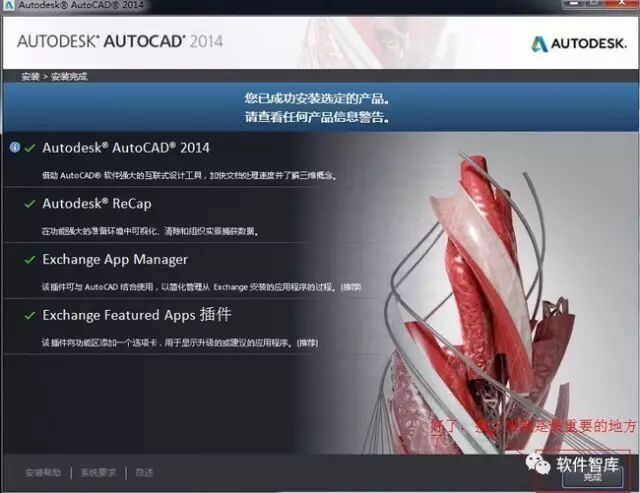Image resolution: width=640 pixels, height=493 pixels.
Task: Click the green checkmark next to Exchange Featured Apps
Action: pyautogui.click(x=30, y=315)
